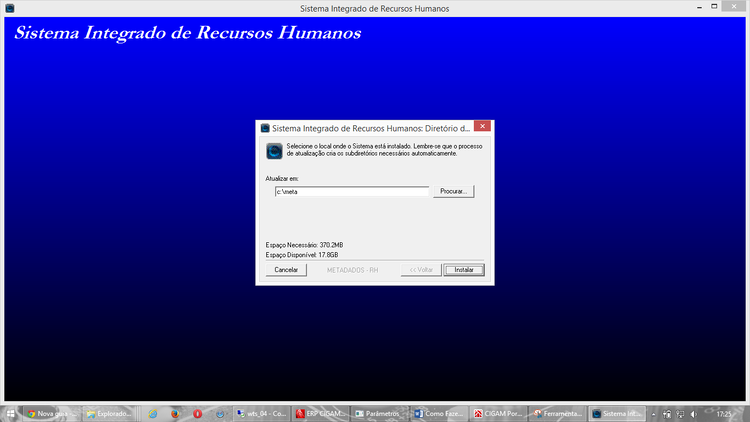Close the installer directory dialog
Image resolution: width=750 pixels, height=422 pixels.
click(x=482, y=126)
